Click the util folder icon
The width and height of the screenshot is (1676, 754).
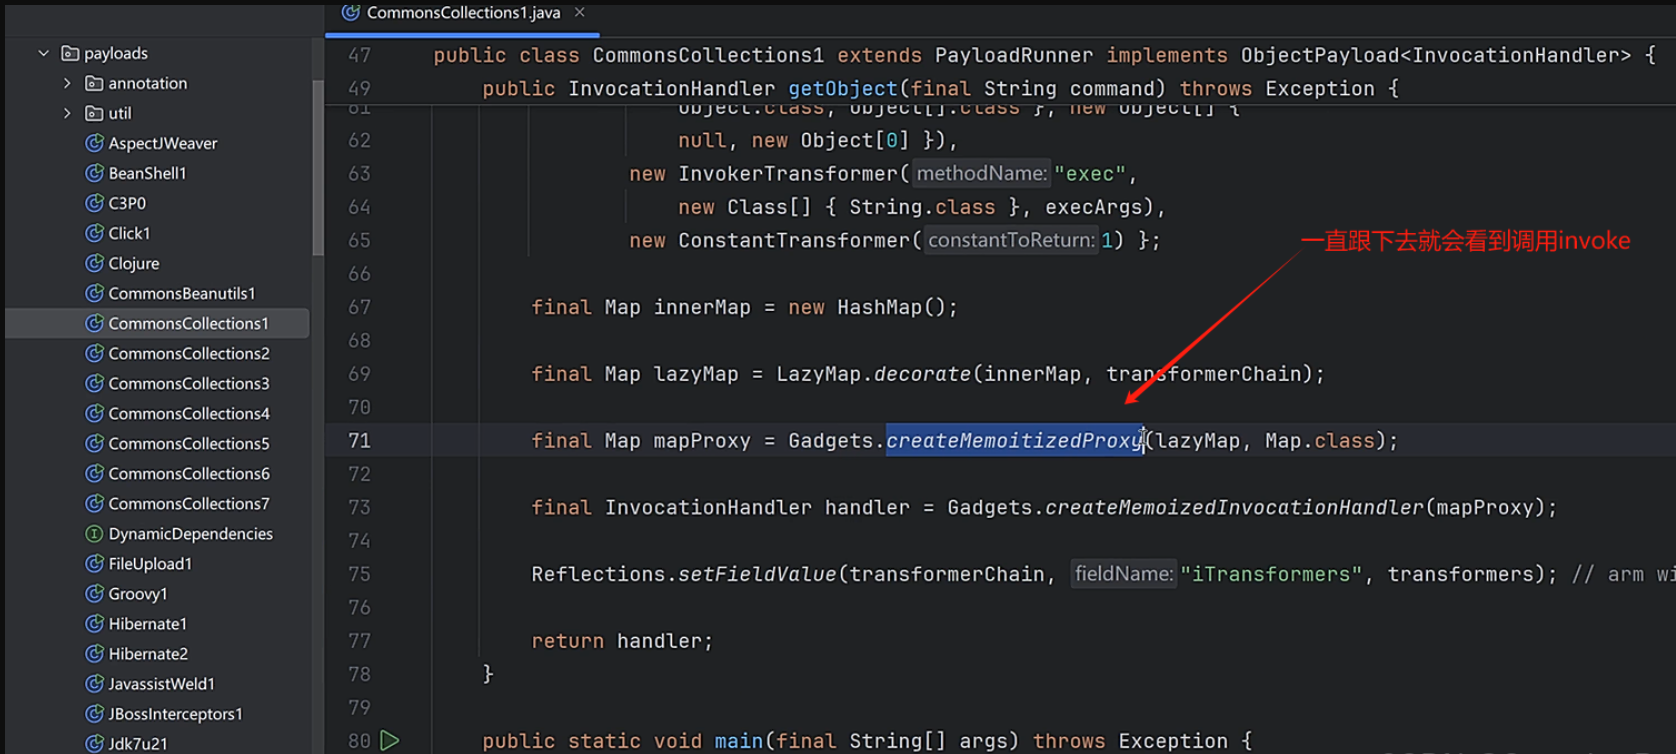click(94, 113)
